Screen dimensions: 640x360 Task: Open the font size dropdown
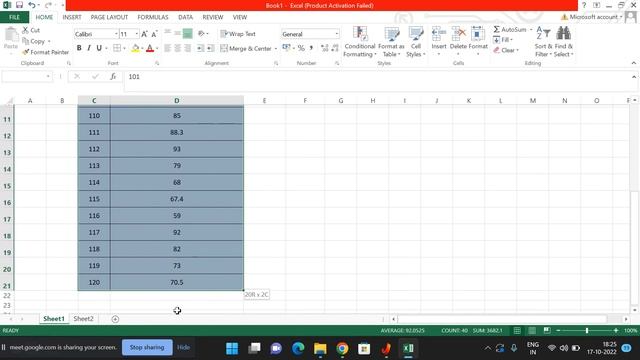[137, 34]
